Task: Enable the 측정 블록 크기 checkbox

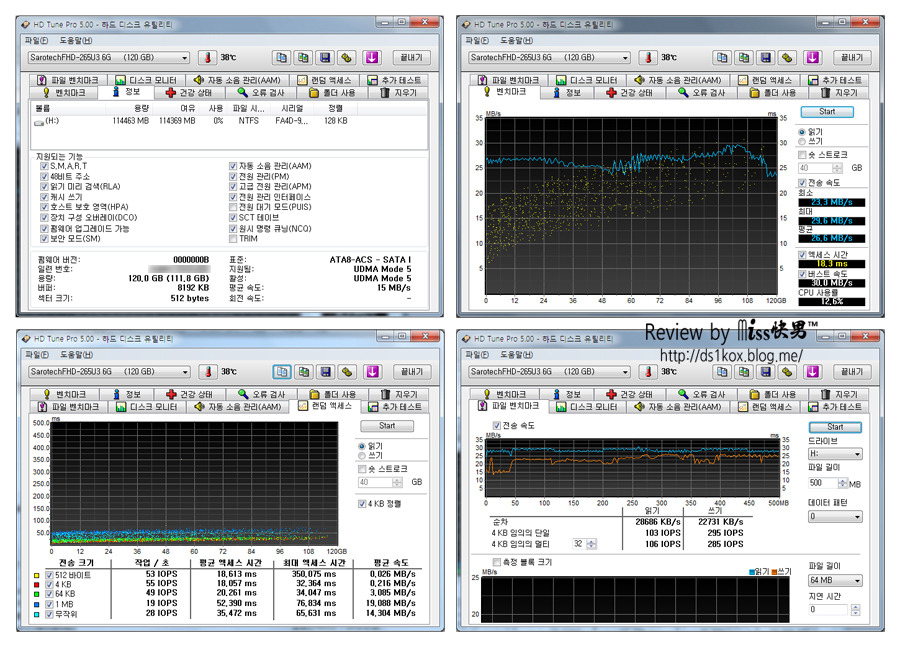Action: pyautogui.click(x=496, y=562)
